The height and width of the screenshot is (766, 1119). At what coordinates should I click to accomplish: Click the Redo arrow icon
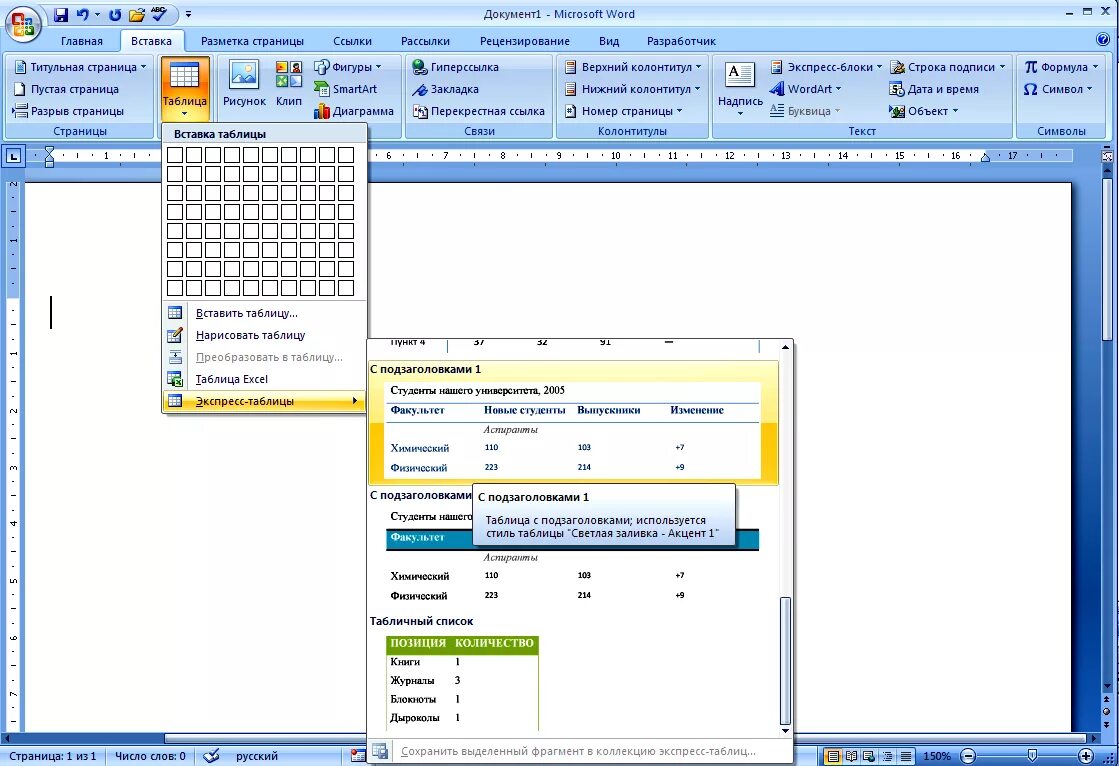tap(114, 14)
